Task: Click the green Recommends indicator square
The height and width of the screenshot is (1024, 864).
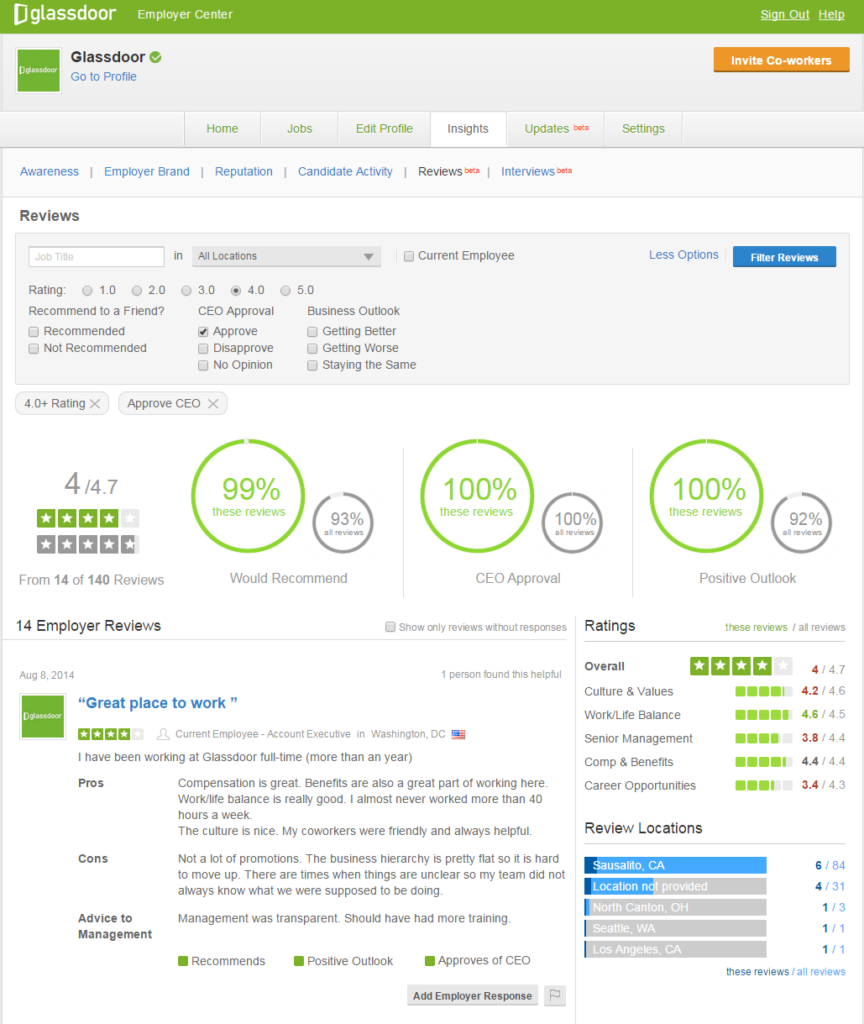Action: point(184,961)
